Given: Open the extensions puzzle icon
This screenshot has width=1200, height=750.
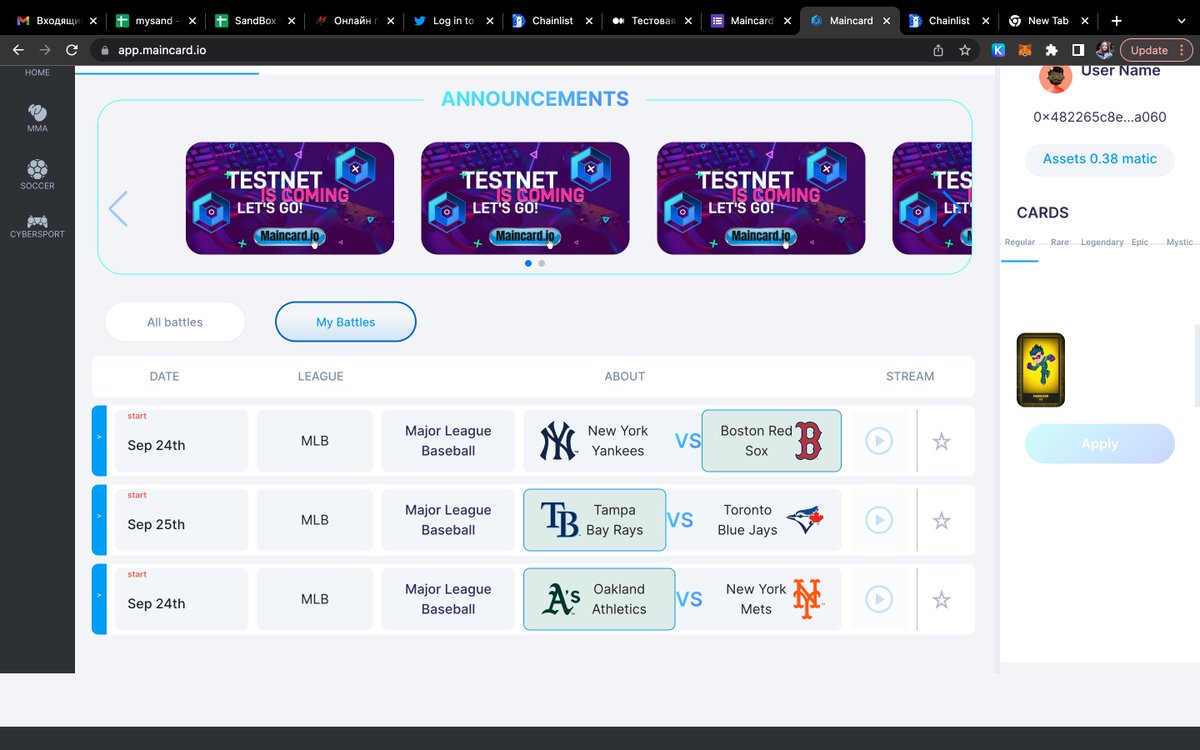Looking at the screenshot, I should point(1051,50).
